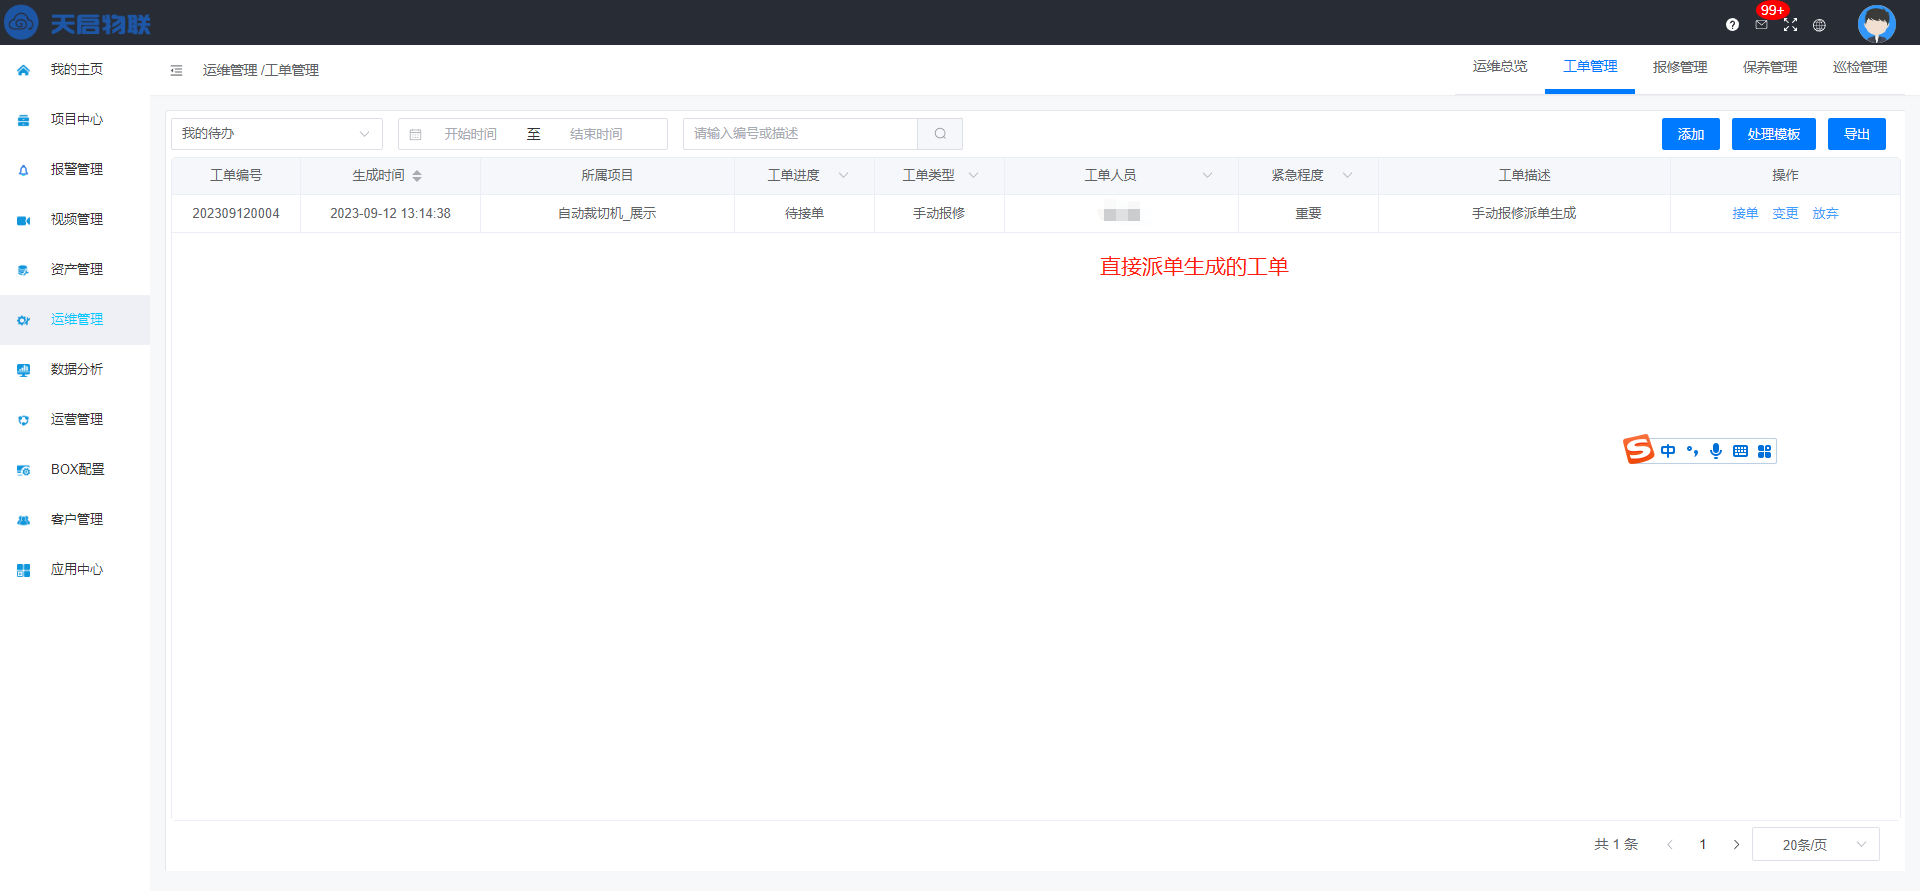Switch to the 工单管理 tab
1920x891 pixels.
1590,67
